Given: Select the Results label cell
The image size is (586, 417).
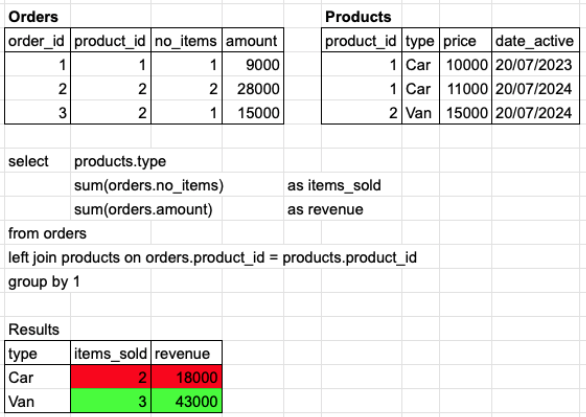Looking at the screenshot, I should [x=37, y=329].
